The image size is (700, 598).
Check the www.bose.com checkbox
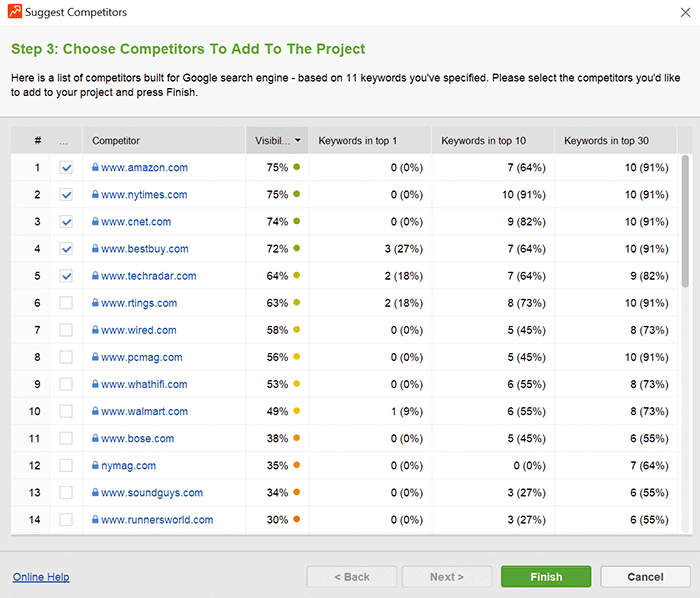[x=66, y=439]
